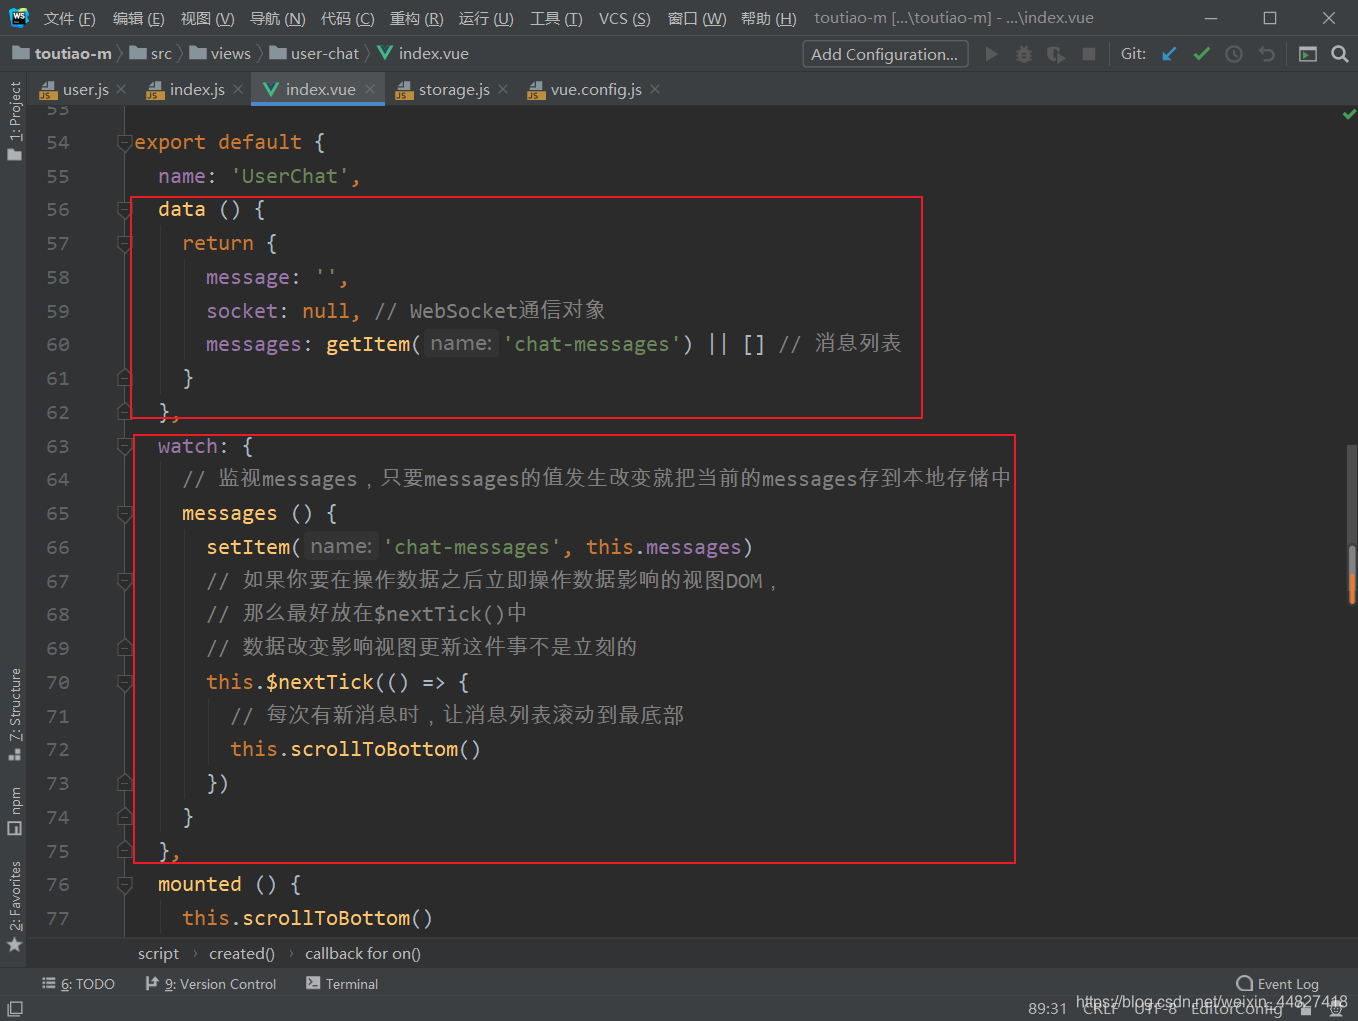
Task: Click line number 66 in the gutter
Action: coord(58,548)
